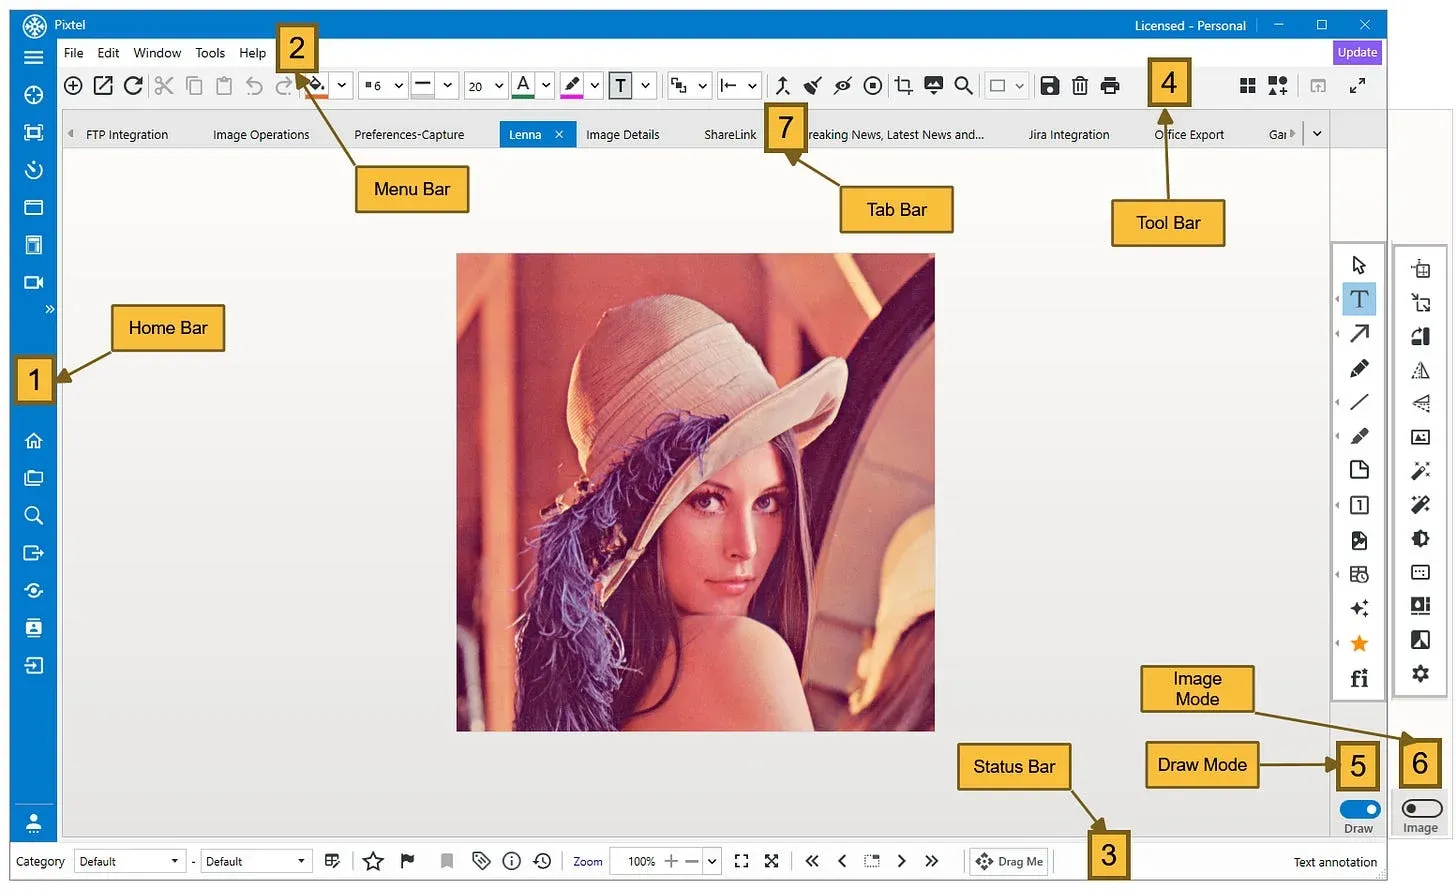Delete the image using the trash icon

point(1080,86)
